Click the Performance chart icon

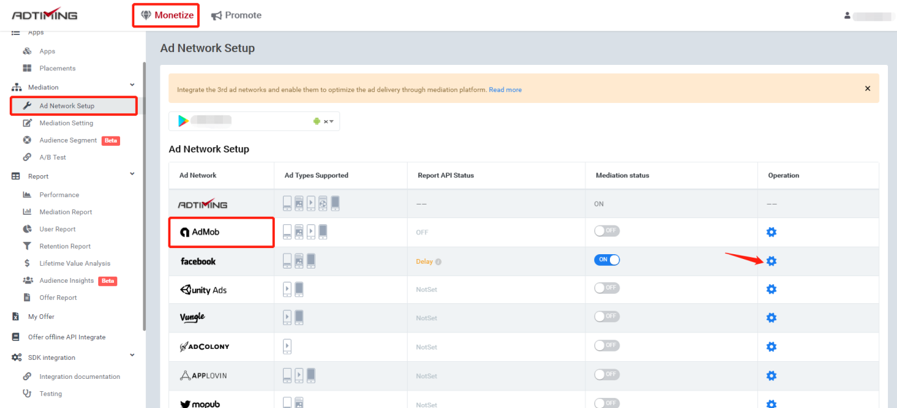point(27,195)
